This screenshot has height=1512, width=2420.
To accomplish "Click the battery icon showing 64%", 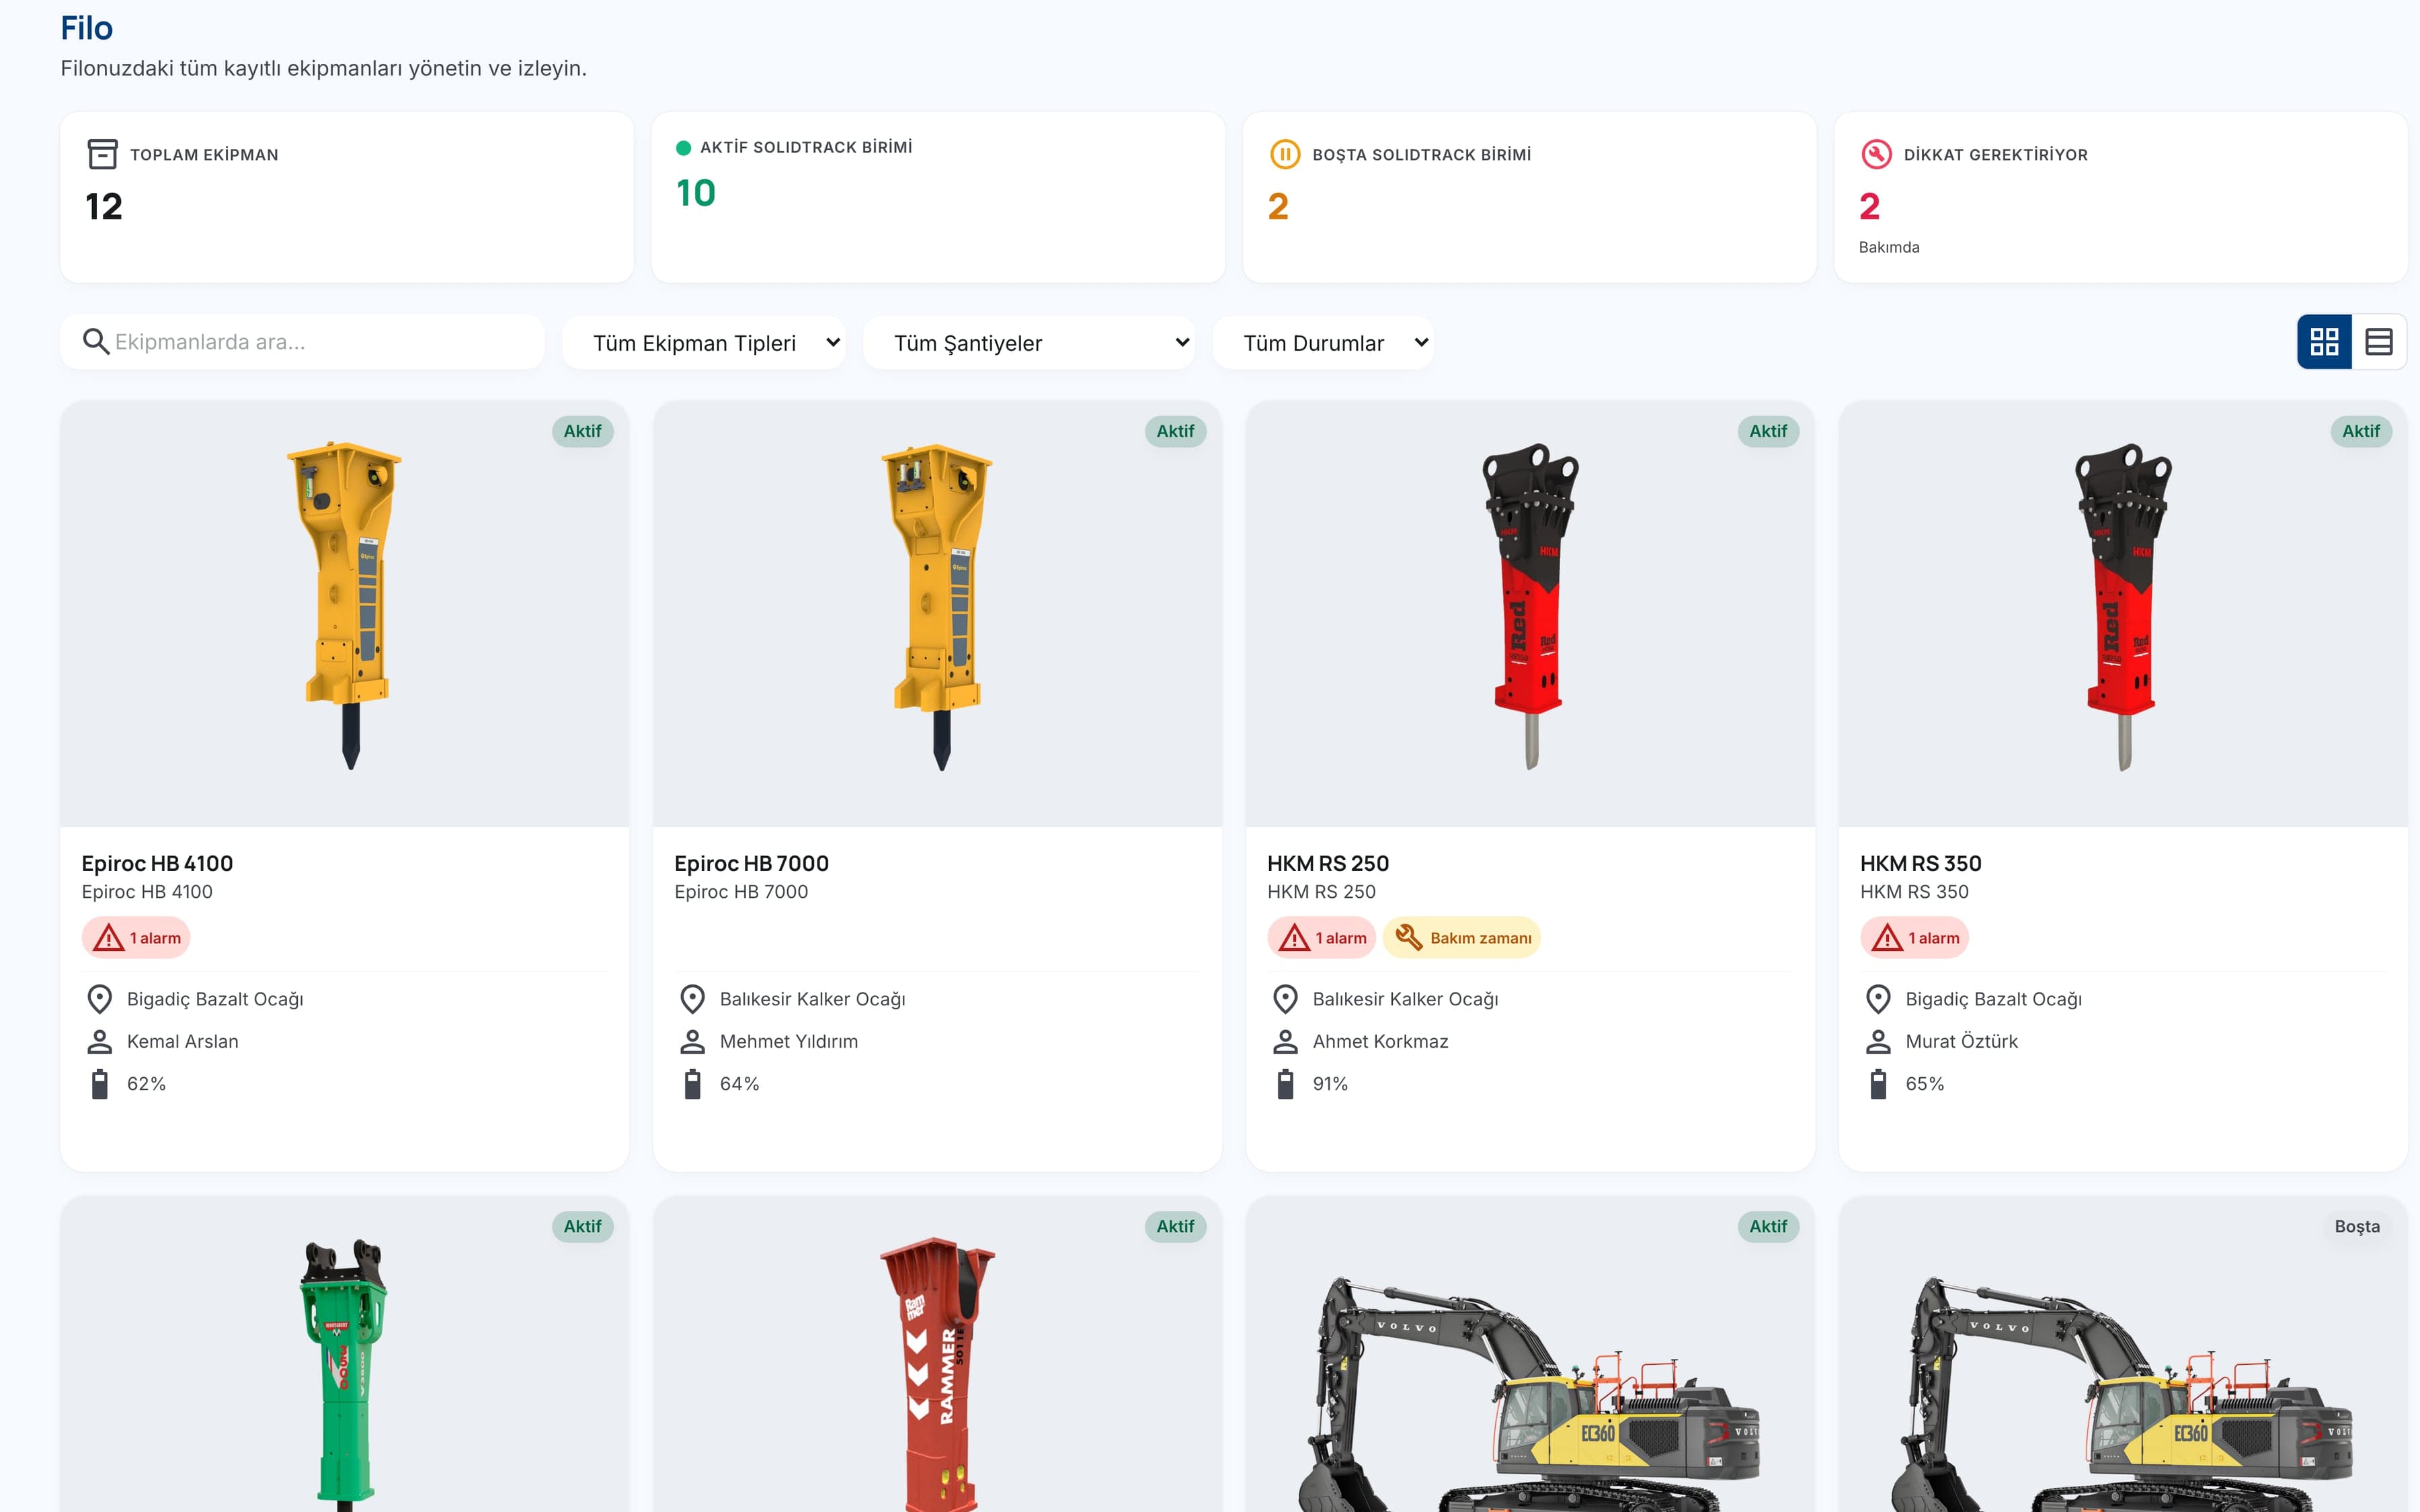I will click(x=692, y=1084).
